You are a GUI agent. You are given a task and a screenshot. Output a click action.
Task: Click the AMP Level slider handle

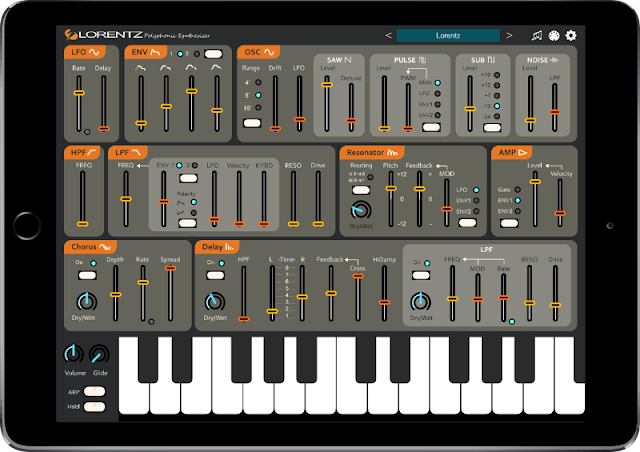point(535,182)
